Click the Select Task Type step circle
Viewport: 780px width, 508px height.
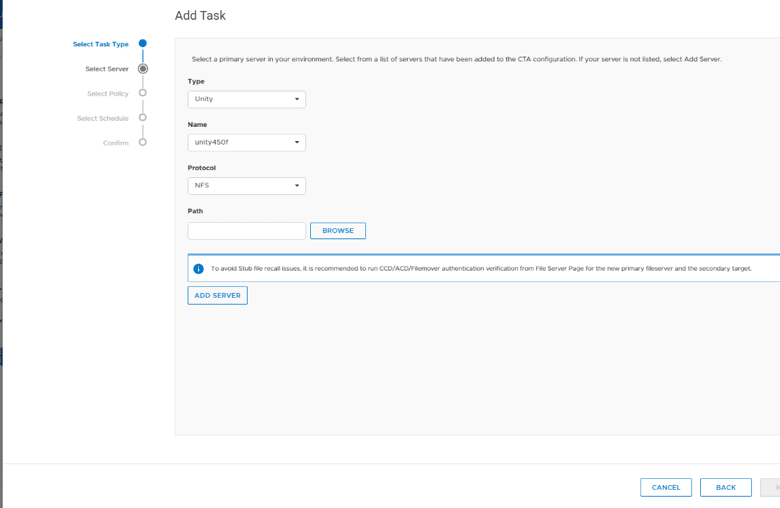pyautogui.click(x=143, y=43)
